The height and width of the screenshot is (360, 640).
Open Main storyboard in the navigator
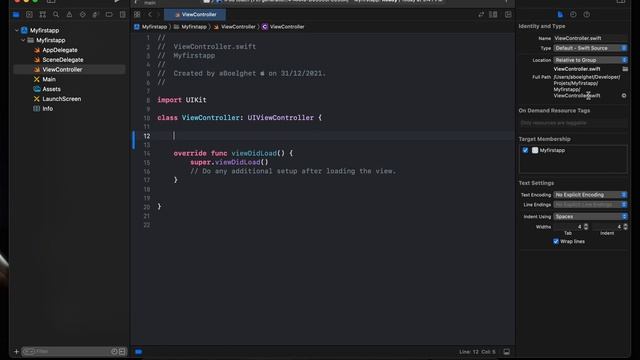(49, 79)
